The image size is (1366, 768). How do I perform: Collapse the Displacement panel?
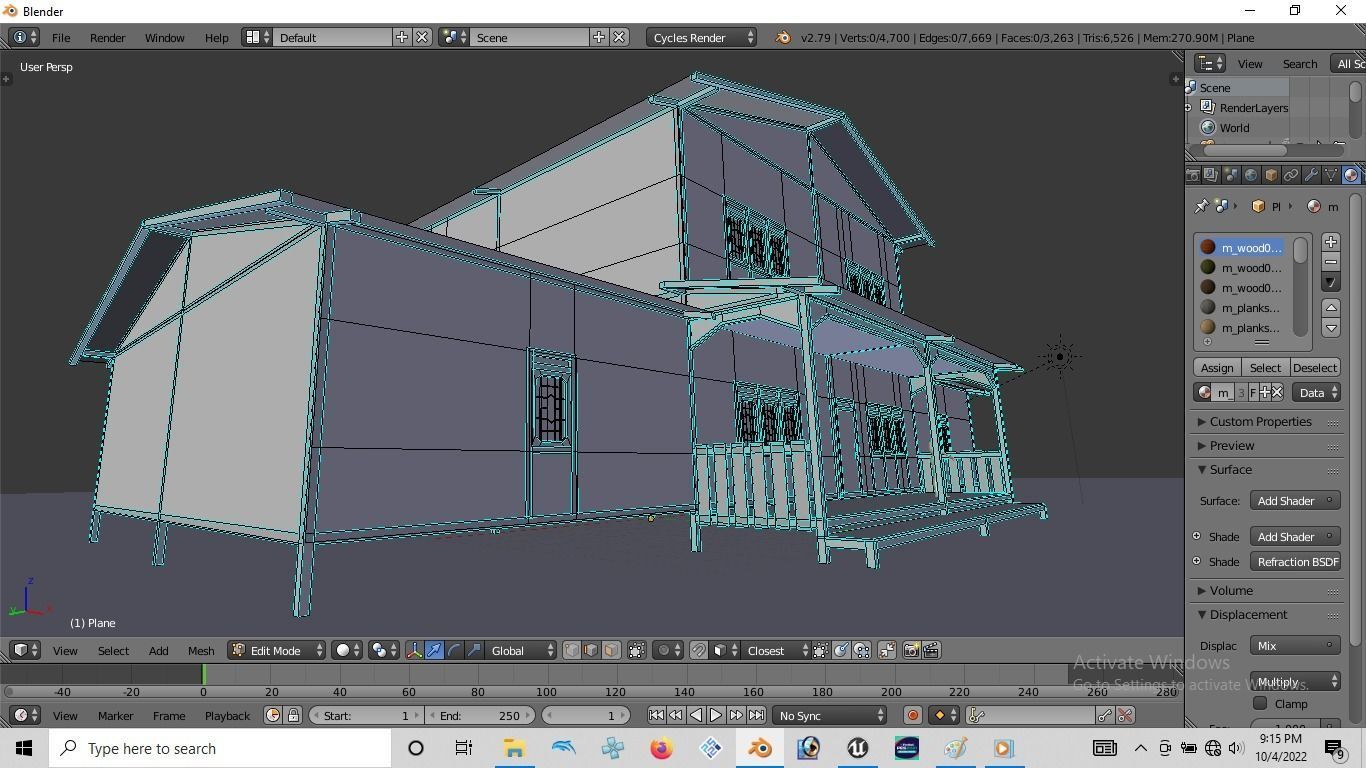point(1247,614)
